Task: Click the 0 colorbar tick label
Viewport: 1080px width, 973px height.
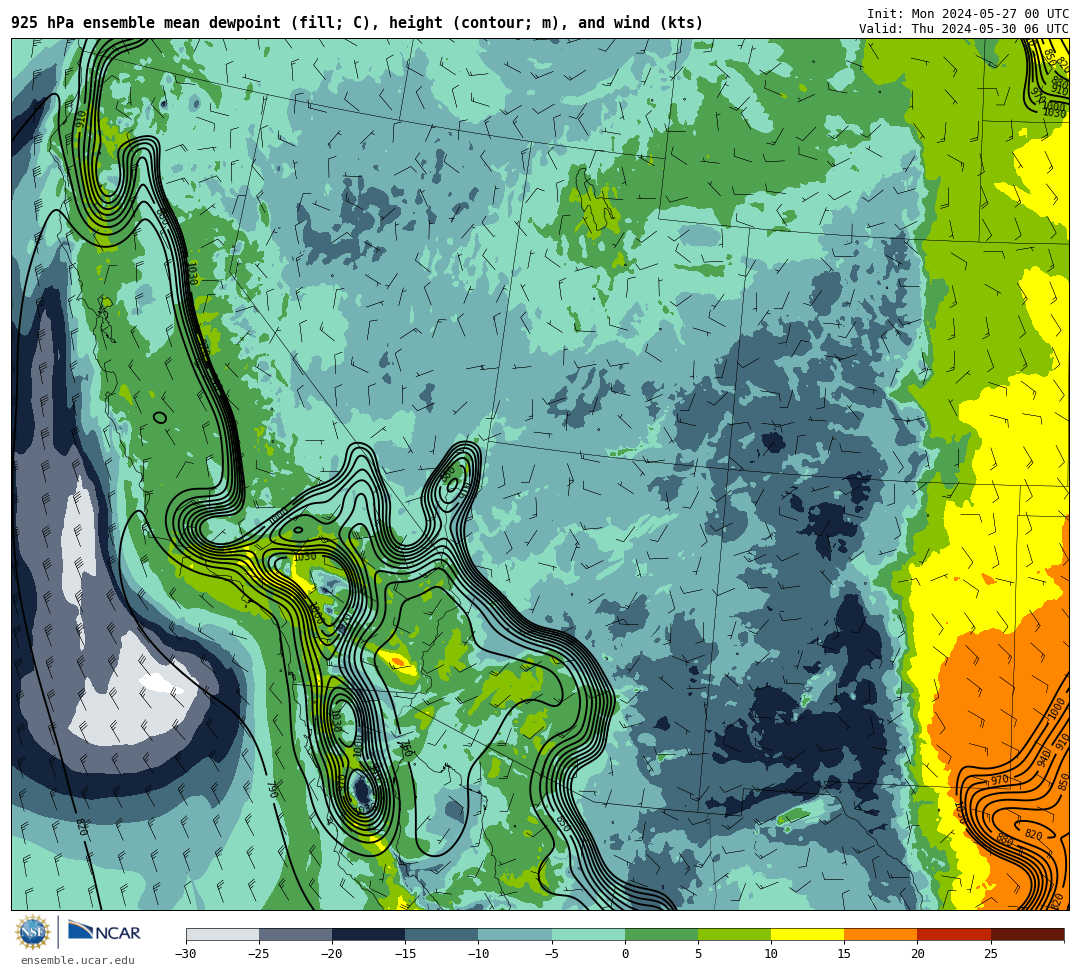Action: 625,954
